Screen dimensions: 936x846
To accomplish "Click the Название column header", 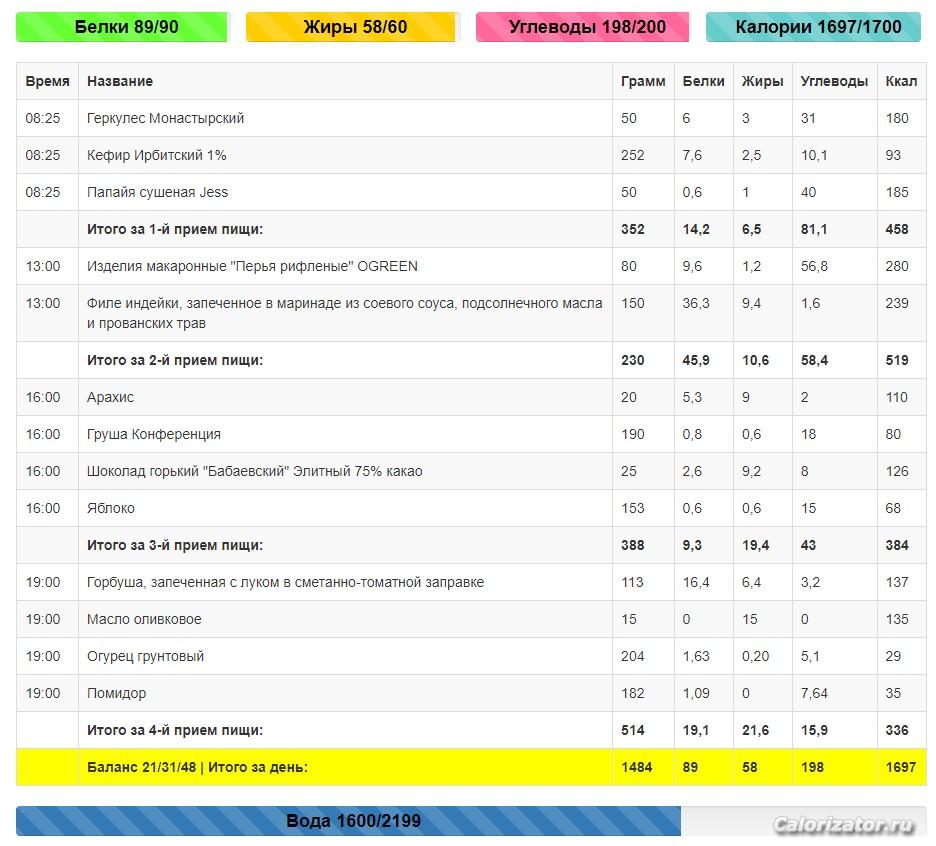I will pos(120,81).
